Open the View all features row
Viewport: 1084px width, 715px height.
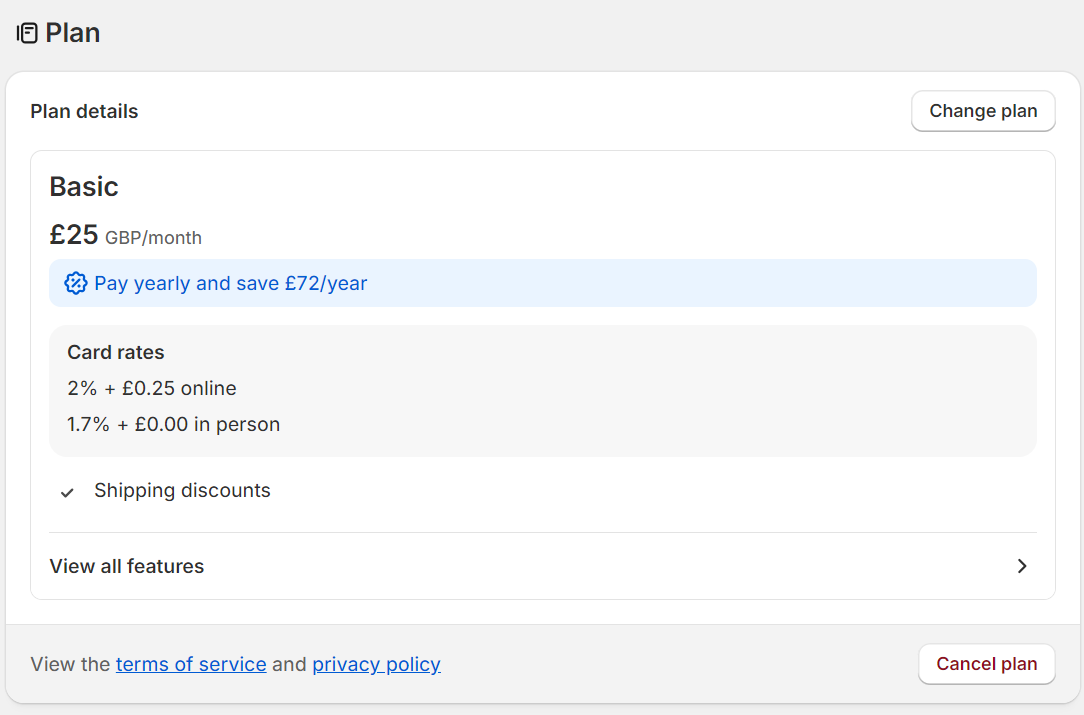[127, 566]
